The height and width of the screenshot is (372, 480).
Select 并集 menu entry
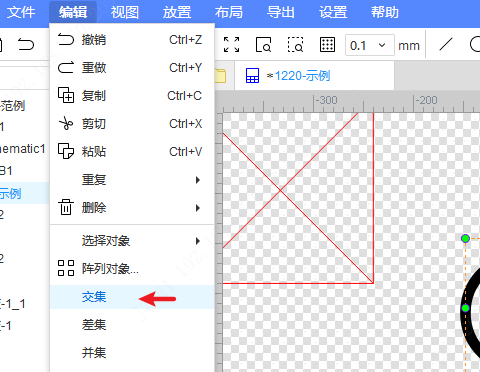click(132, 353)
